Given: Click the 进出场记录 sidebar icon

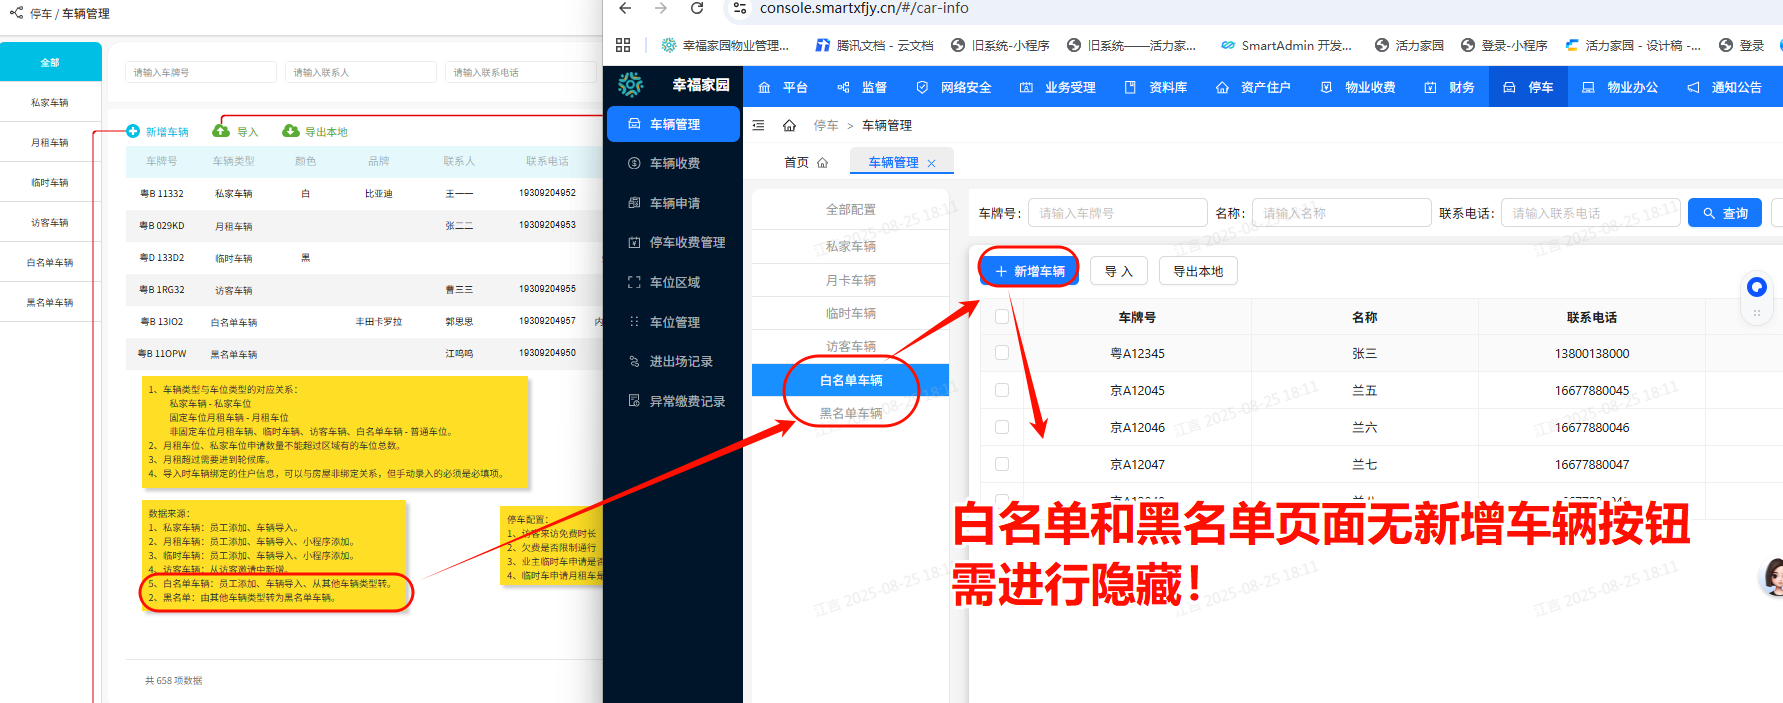Looking at the screenshot, I should 634,361.
